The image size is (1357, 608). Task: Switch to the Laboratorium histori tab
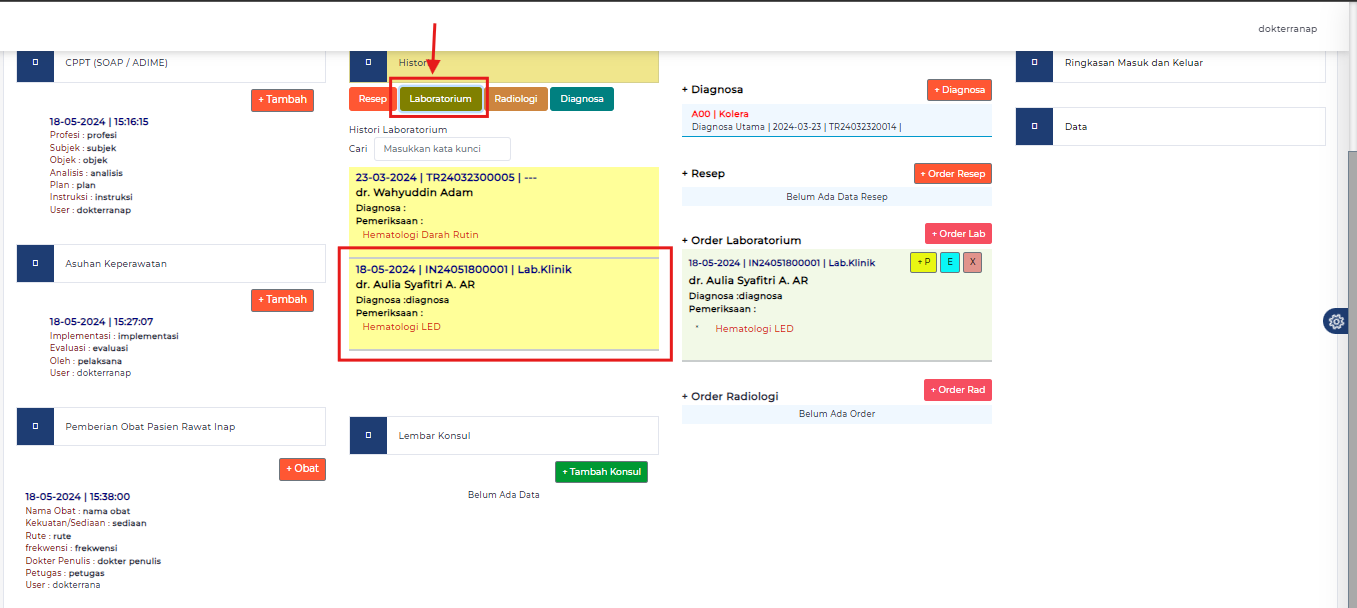pyautogui.click(x=439, y=98)
